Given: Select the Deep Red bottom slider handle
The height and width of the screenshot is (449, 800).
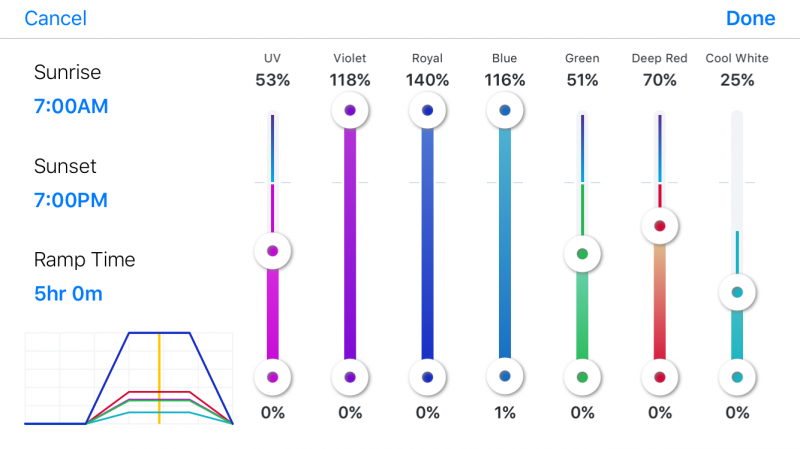Looking at the screenshot, I should (x=660, y=377).
